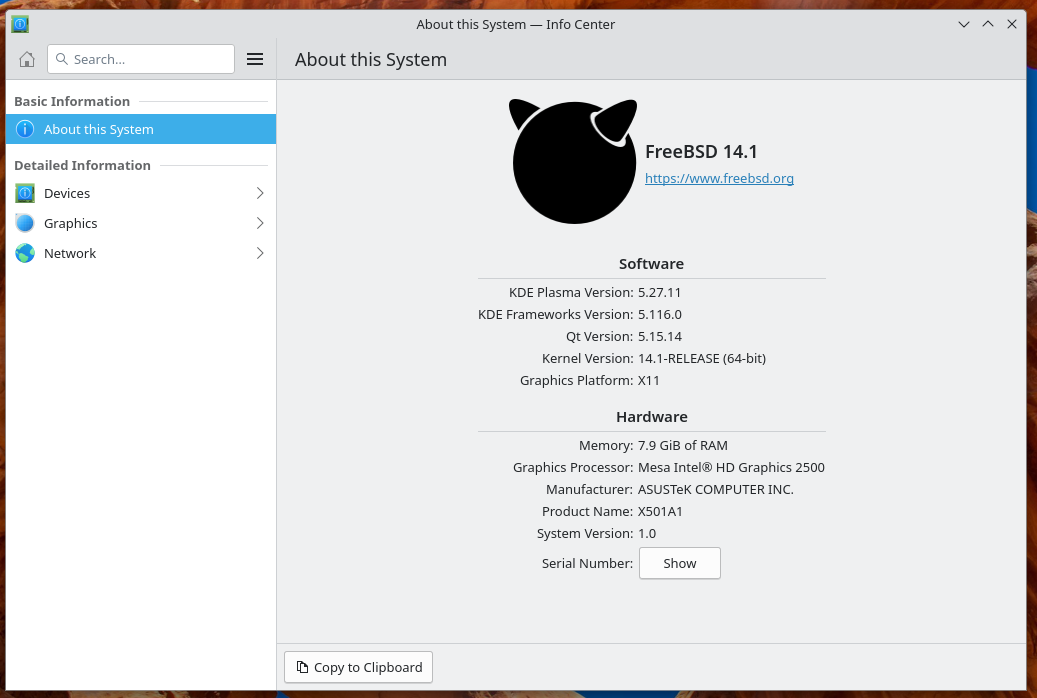
Task: Open the freebsd.org website link
Action: [x=719, y=179]
